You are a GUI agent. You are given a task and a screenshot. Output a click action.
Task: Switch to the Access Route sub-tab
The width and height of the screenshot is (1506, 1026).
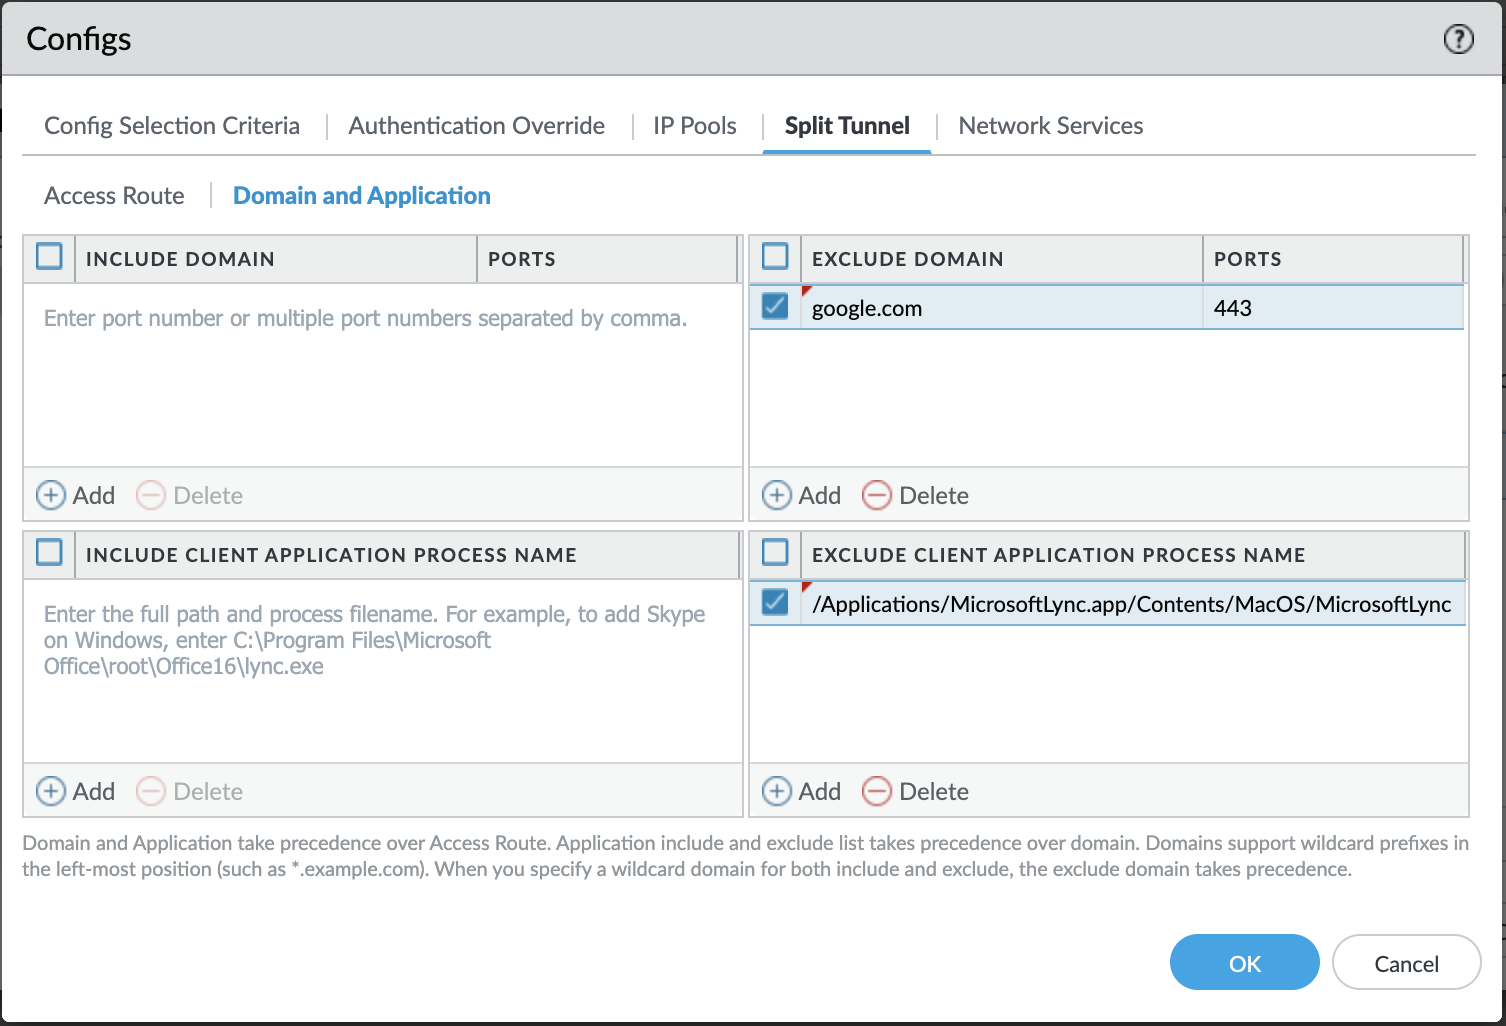pyautogui.click(x=113, y=195)
